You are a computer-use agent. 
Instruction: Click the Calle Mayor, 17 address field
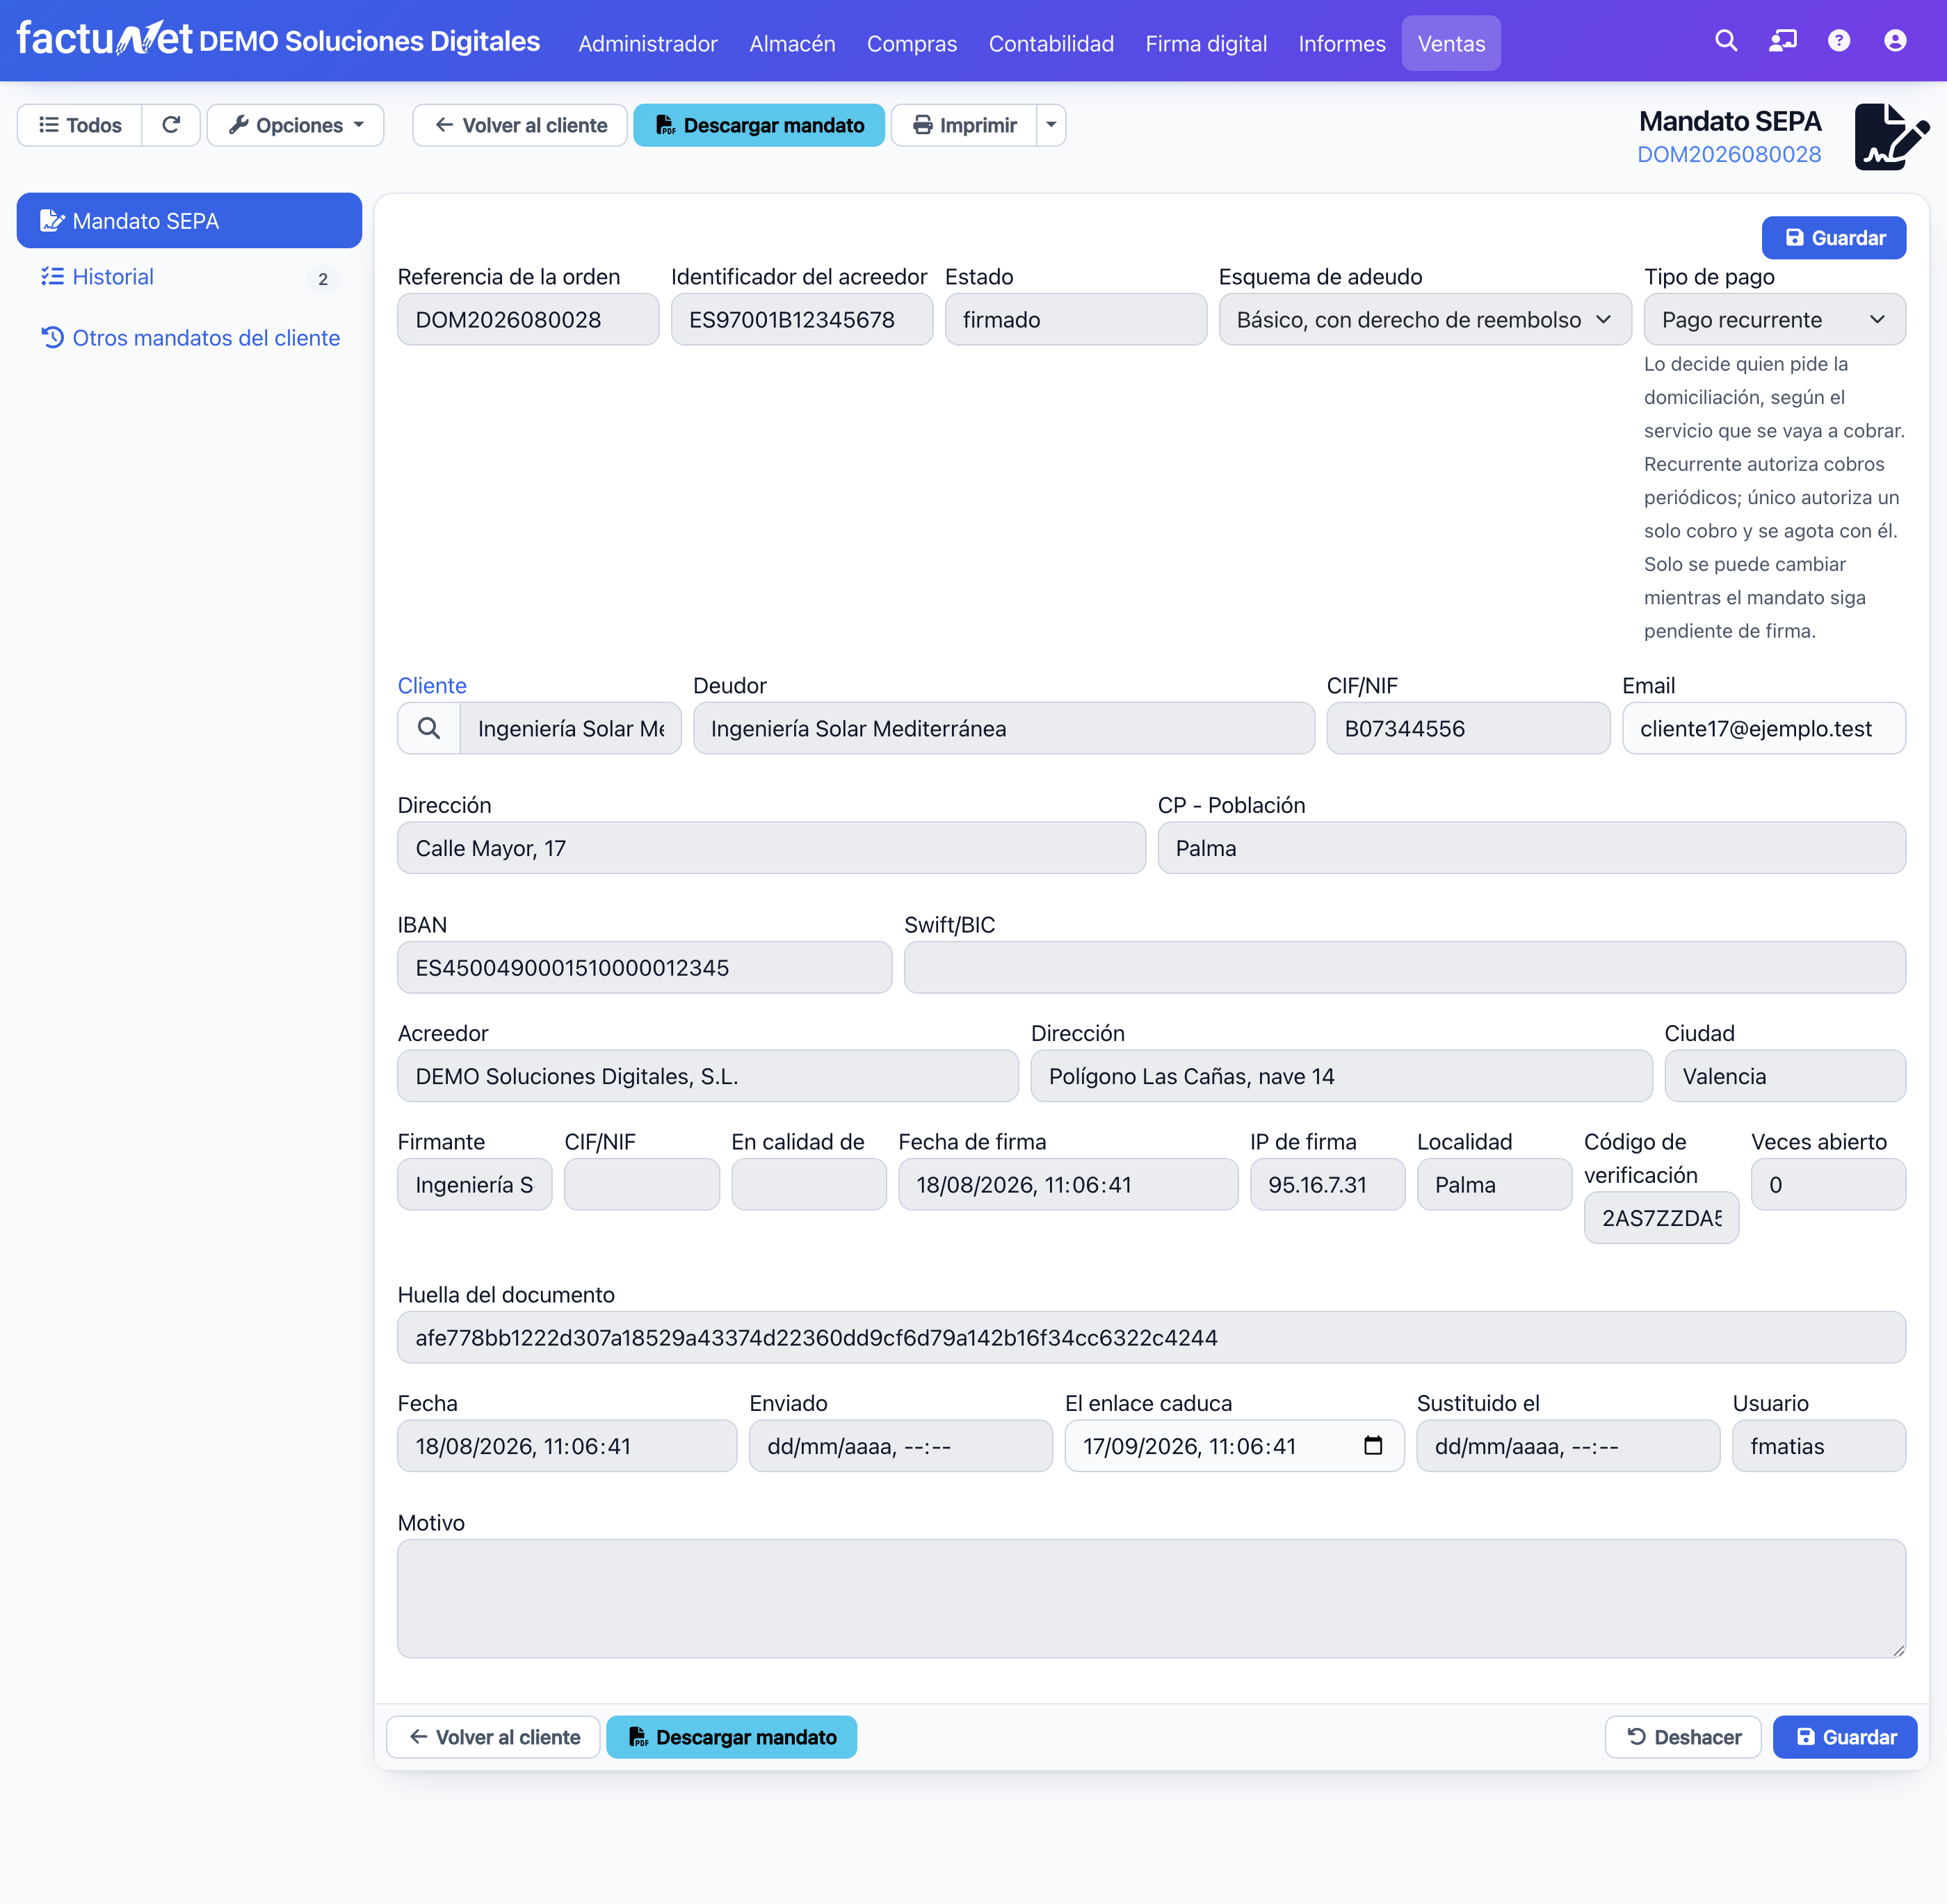coord(771,848)
